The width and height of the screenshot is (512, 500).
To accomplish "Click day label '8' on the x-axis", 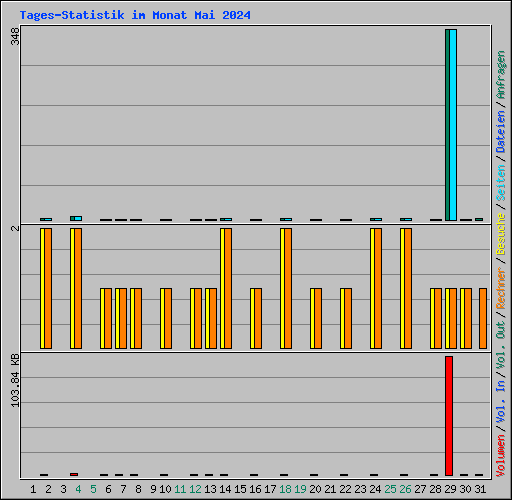I will coord(138,489).
